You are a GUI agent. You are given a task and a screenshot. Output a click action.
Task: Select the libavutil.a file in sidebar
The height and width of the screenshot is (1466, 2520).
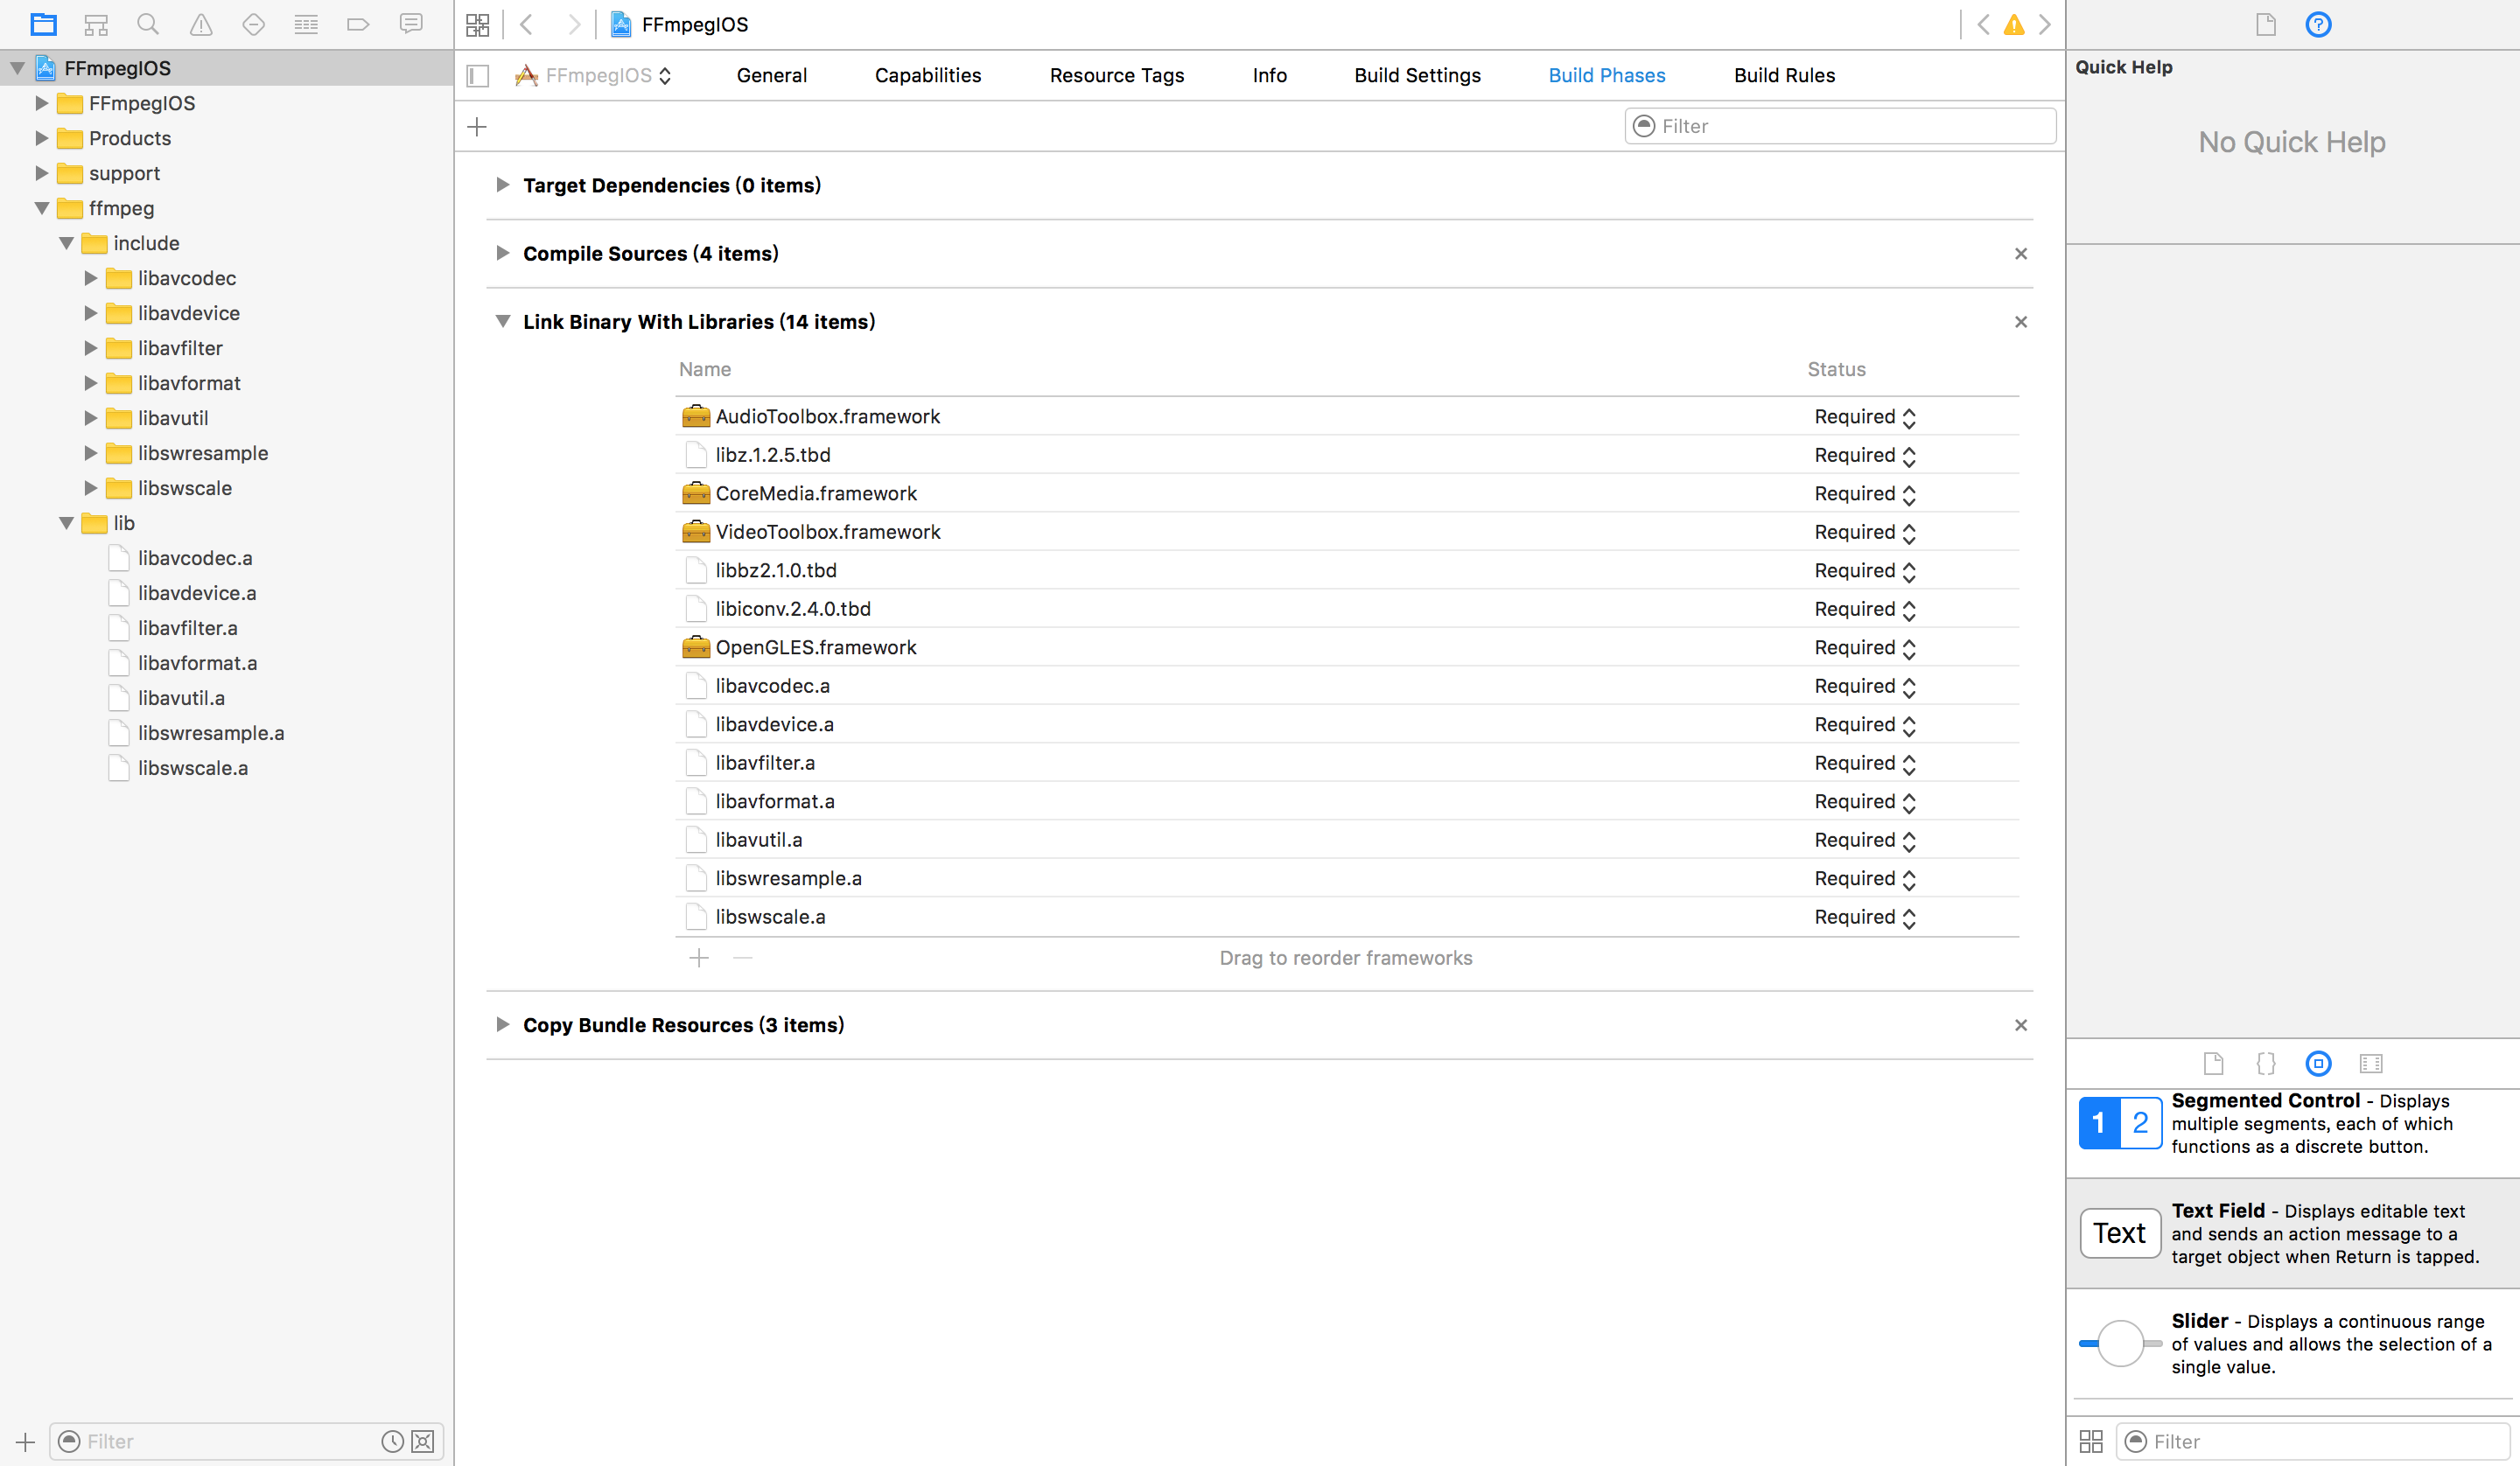181,696
